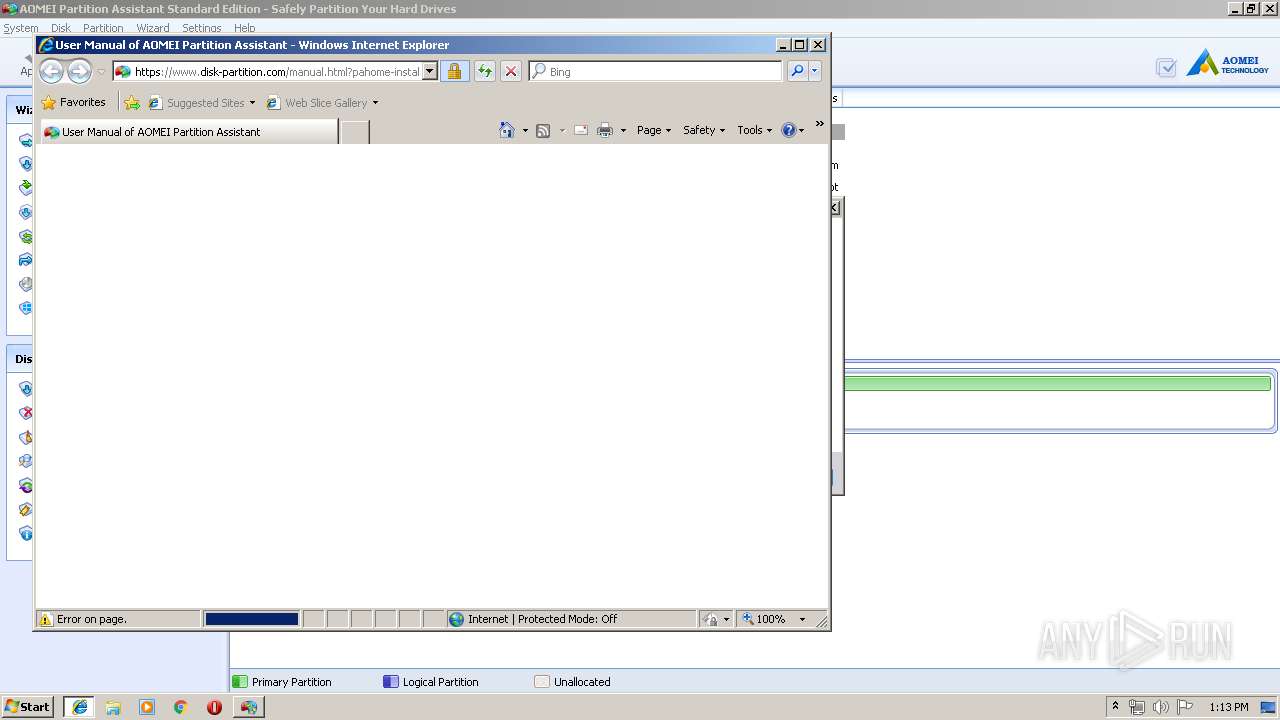Screen dimensions: 1280x720
Task: Expand the zoom level dropdown arrow
Action: click(802, 619)
